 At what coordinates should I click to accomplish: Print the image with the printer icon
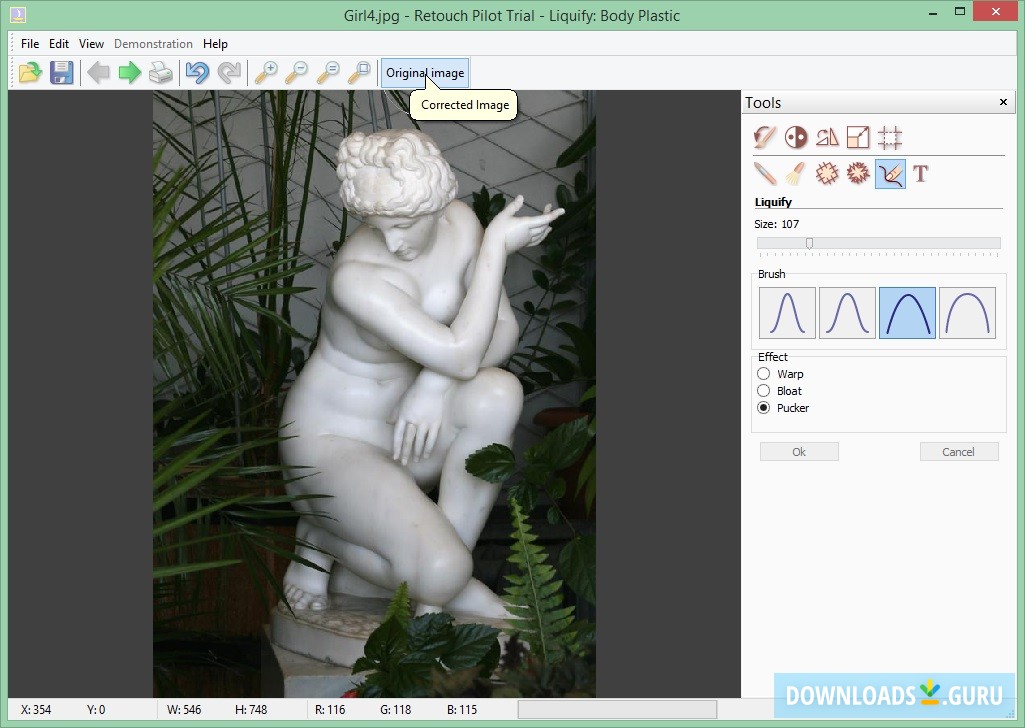[161, 73]
